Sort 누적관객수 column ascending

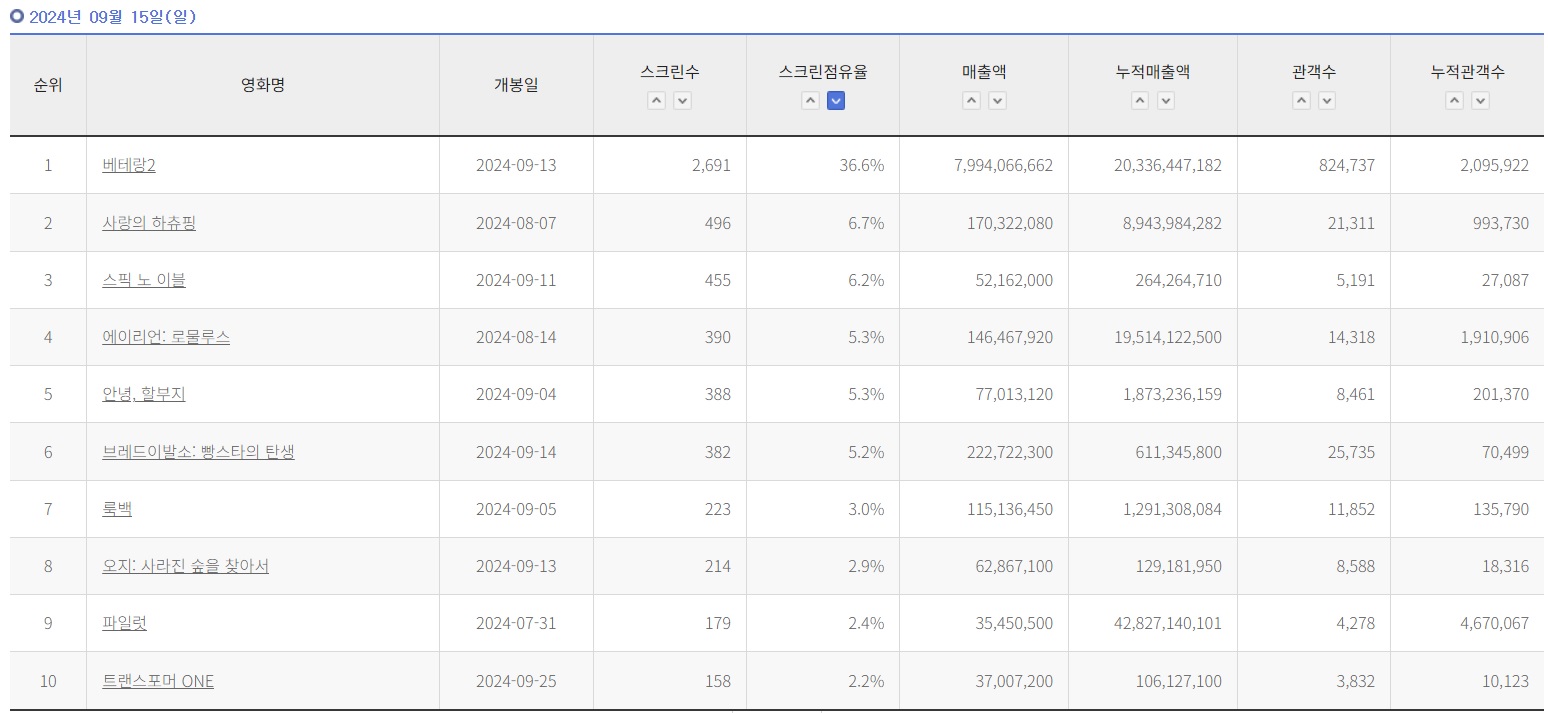1454,100
